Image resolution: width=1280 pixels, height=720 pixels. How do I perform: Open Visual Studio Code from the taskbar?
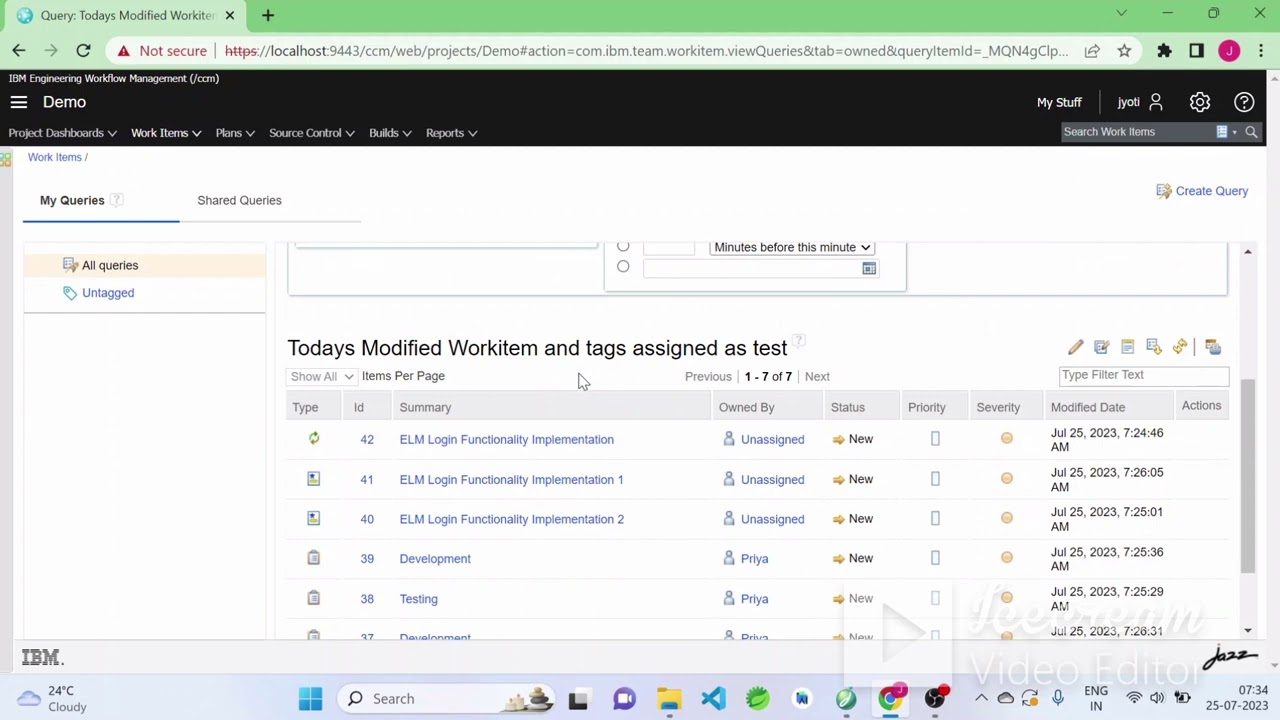point(713,698)
